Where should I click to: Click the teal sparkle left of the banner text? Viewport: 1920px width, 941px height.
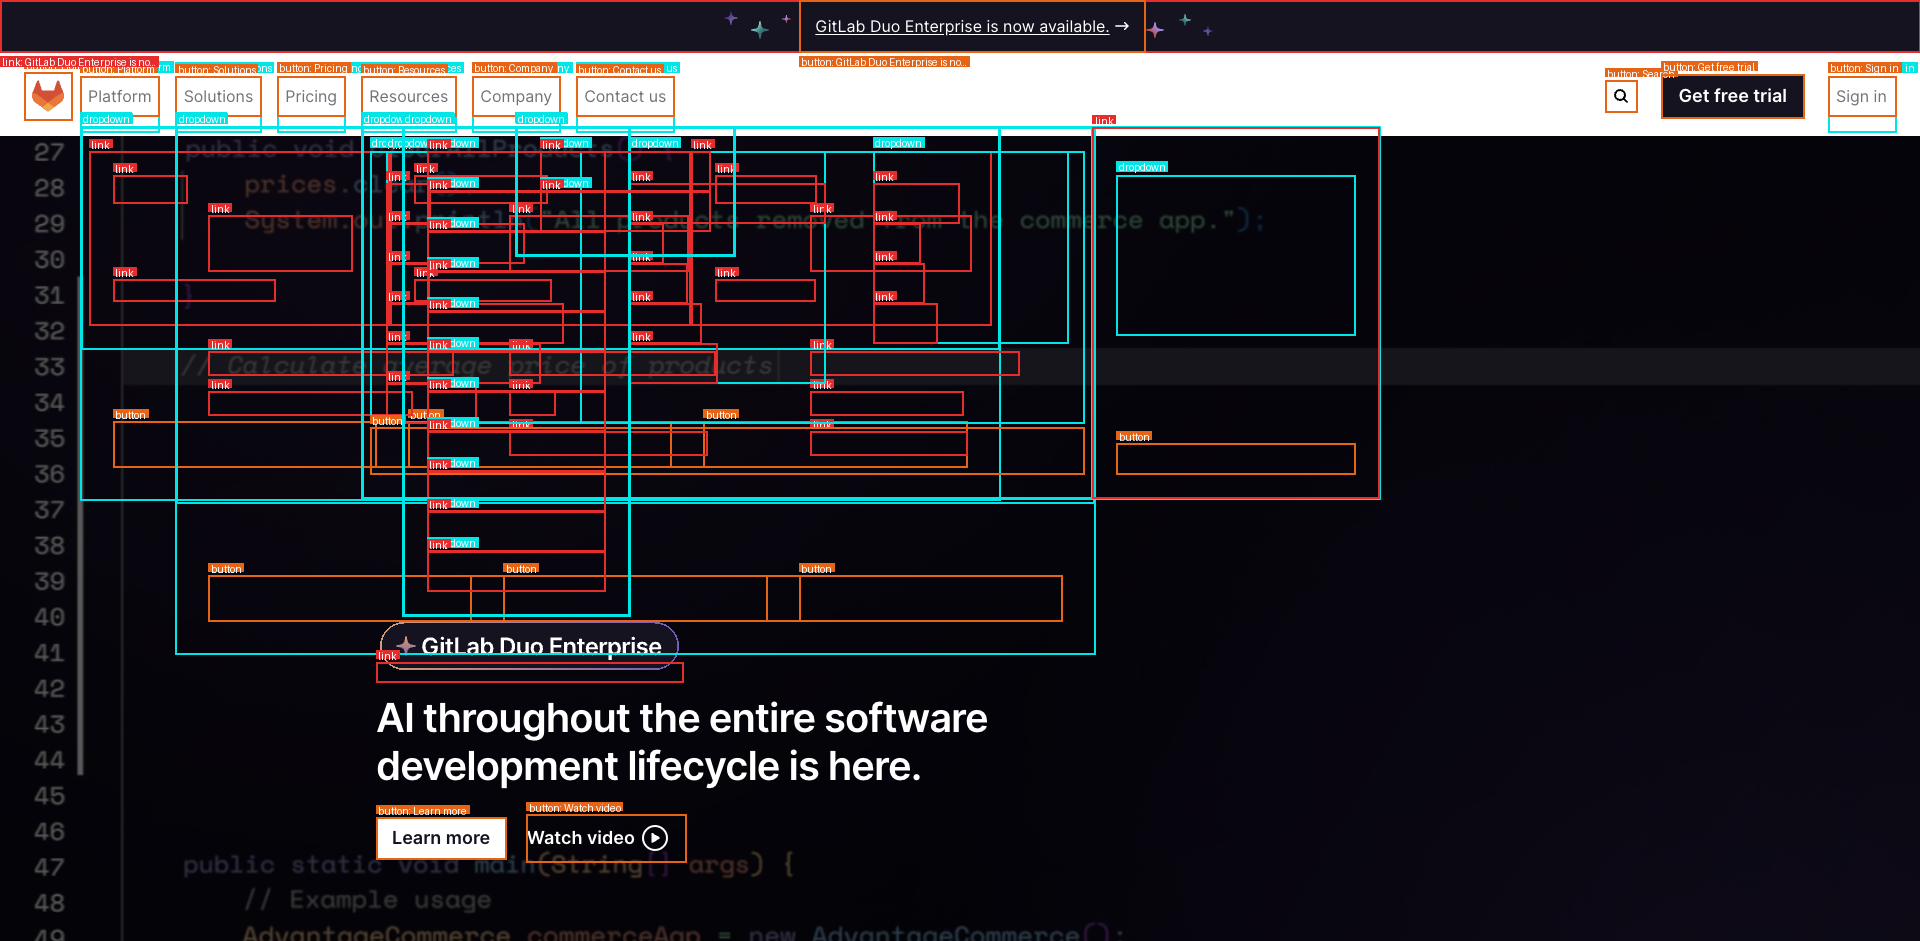pos(760,29)
